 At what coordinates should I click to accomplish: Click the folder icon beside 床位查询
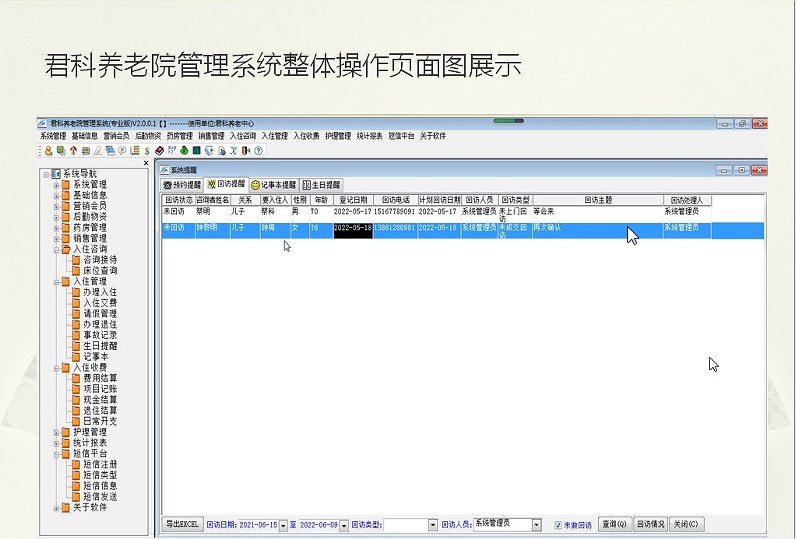(x=76, y=271)
